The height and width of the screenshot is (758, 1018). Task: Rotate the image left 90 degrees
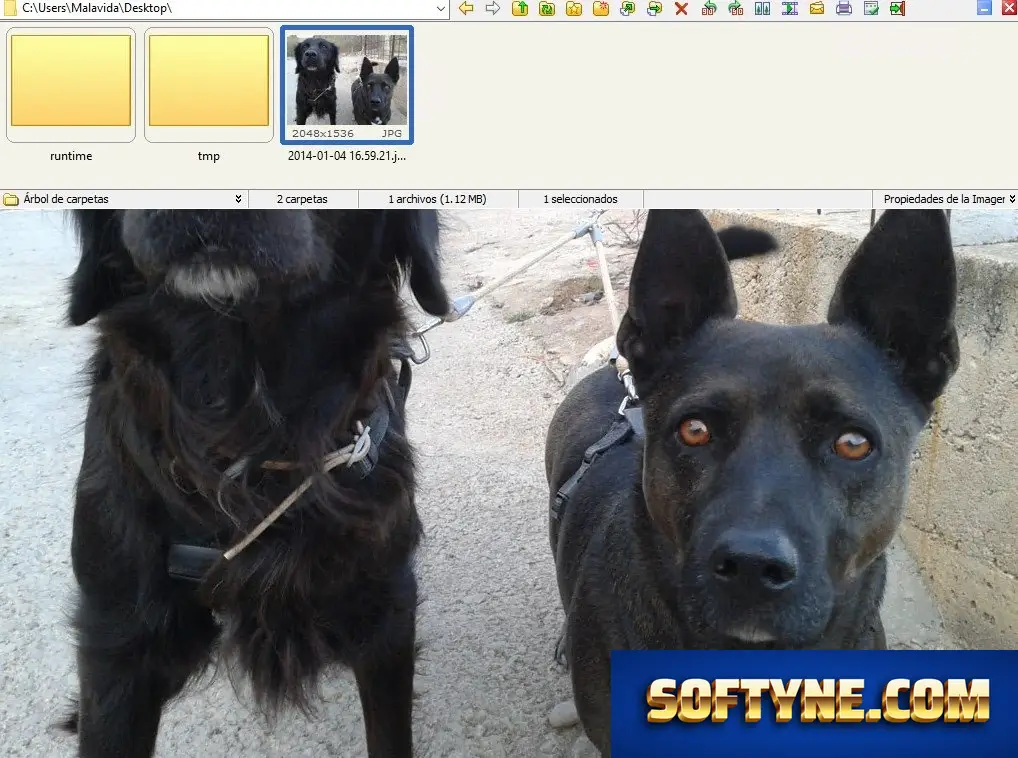pos(709,8)
